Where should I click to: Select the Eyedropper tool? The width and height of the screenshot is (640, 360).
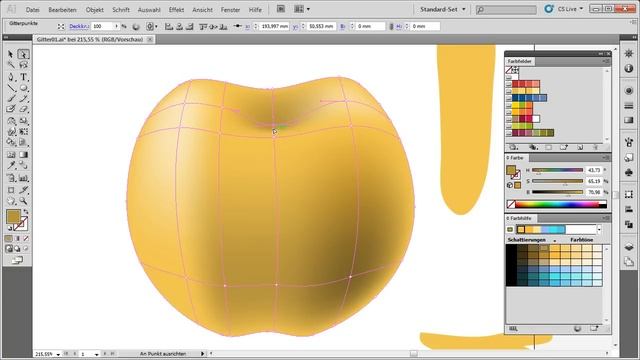click(11, 165)
